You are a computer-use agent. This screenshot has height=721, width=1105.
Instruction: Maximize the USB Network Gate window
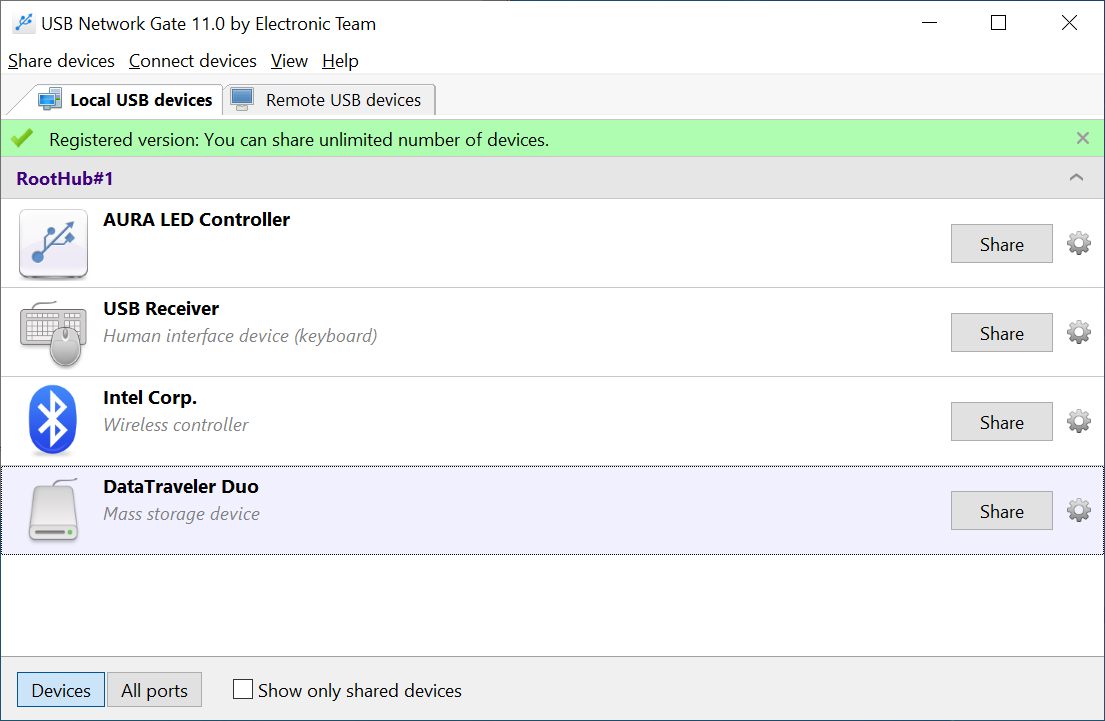coord(998,23)
